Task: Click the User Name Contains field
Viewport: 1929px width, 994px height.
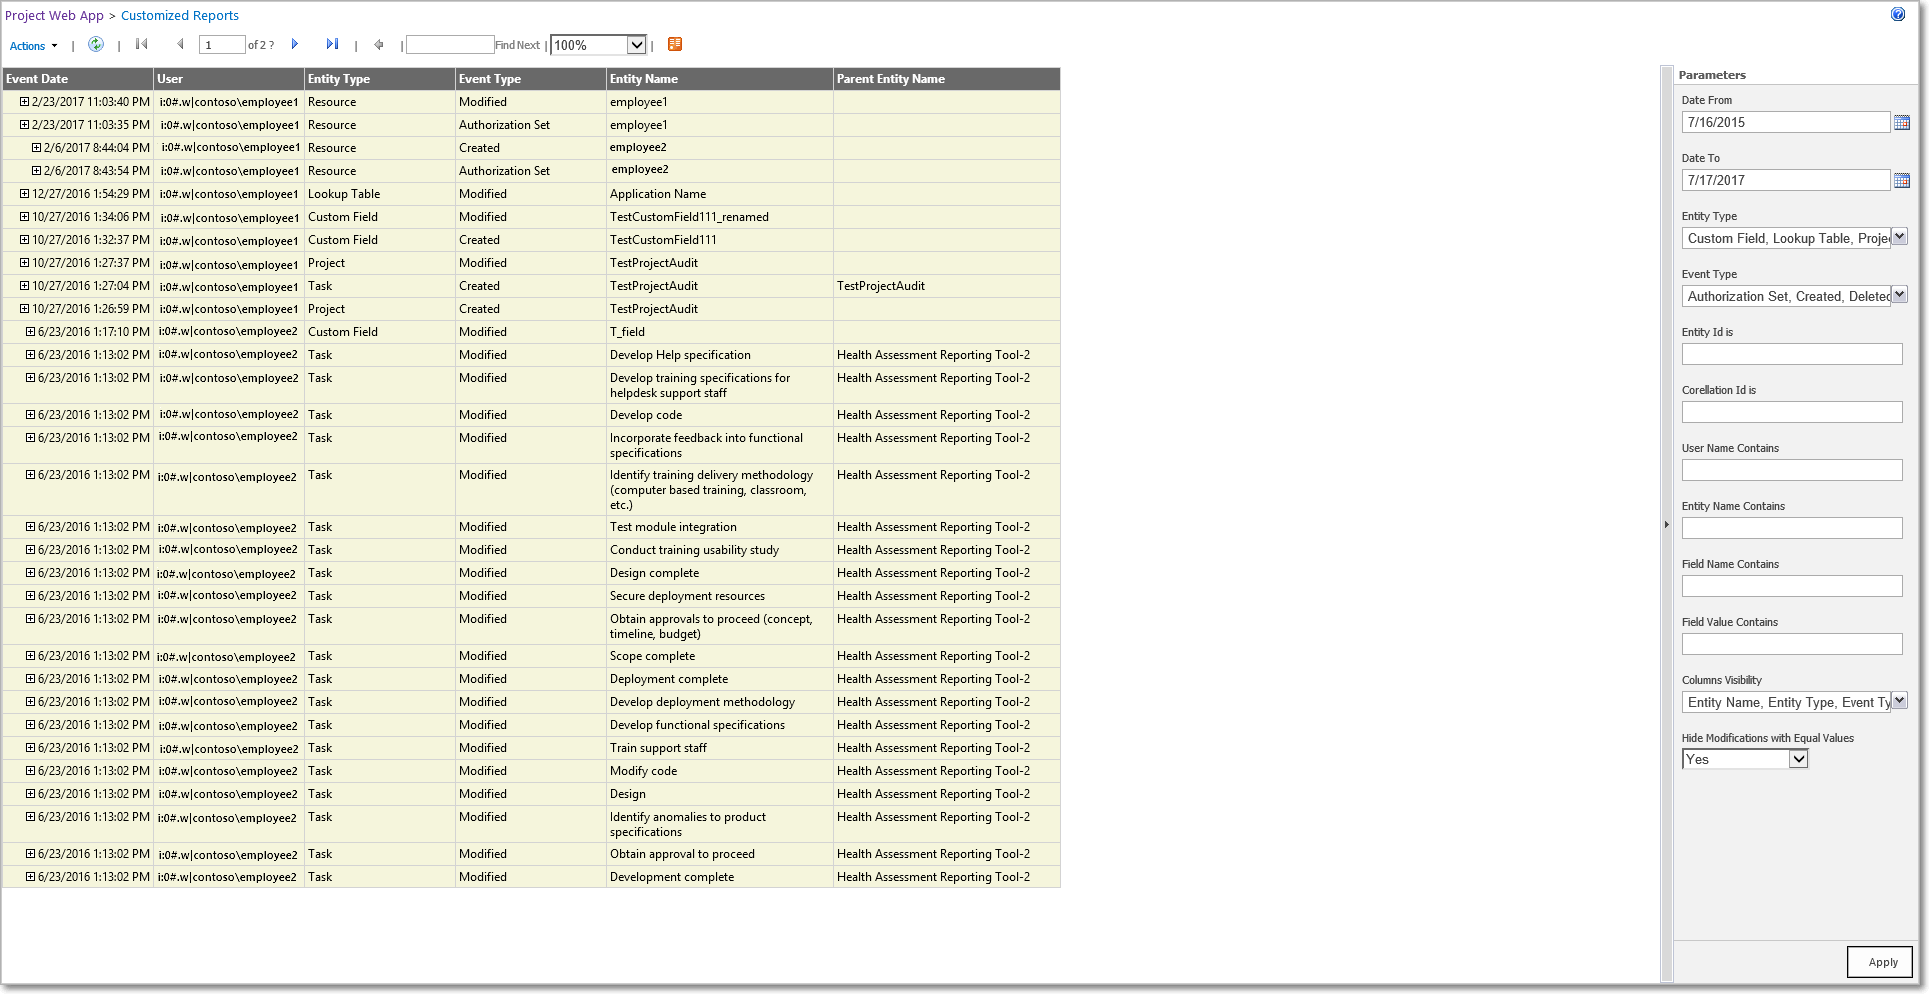Action: tap(1792, 471)
